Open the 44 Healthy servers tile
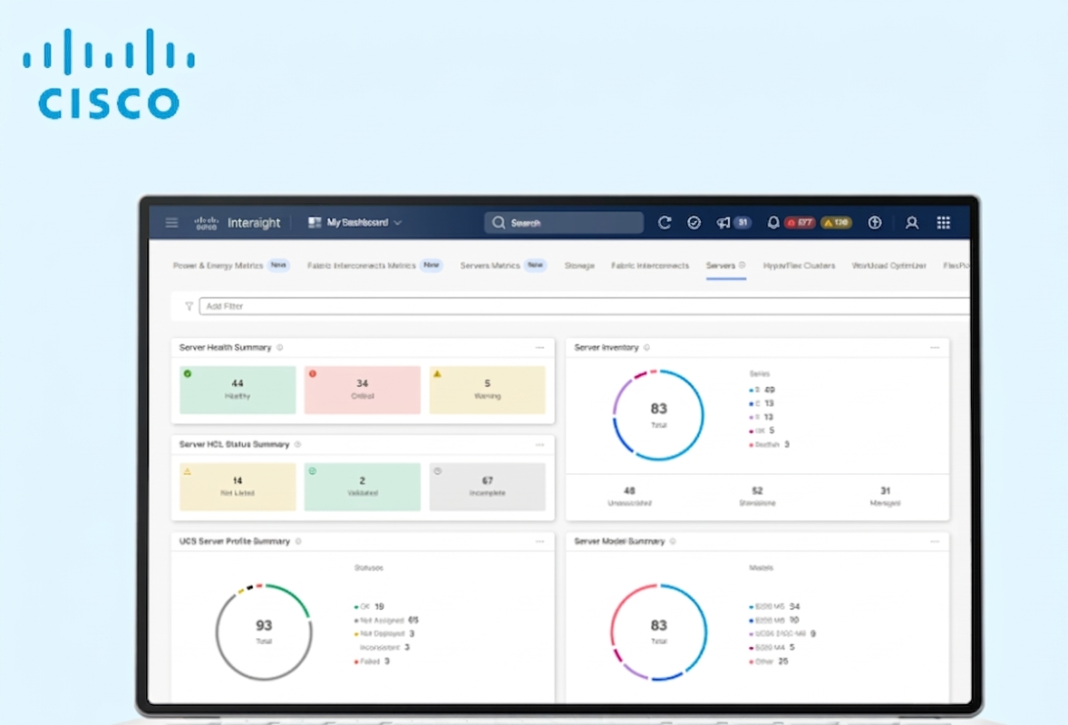The height and width of the screenshot is (725, 1068). [238, 390]
